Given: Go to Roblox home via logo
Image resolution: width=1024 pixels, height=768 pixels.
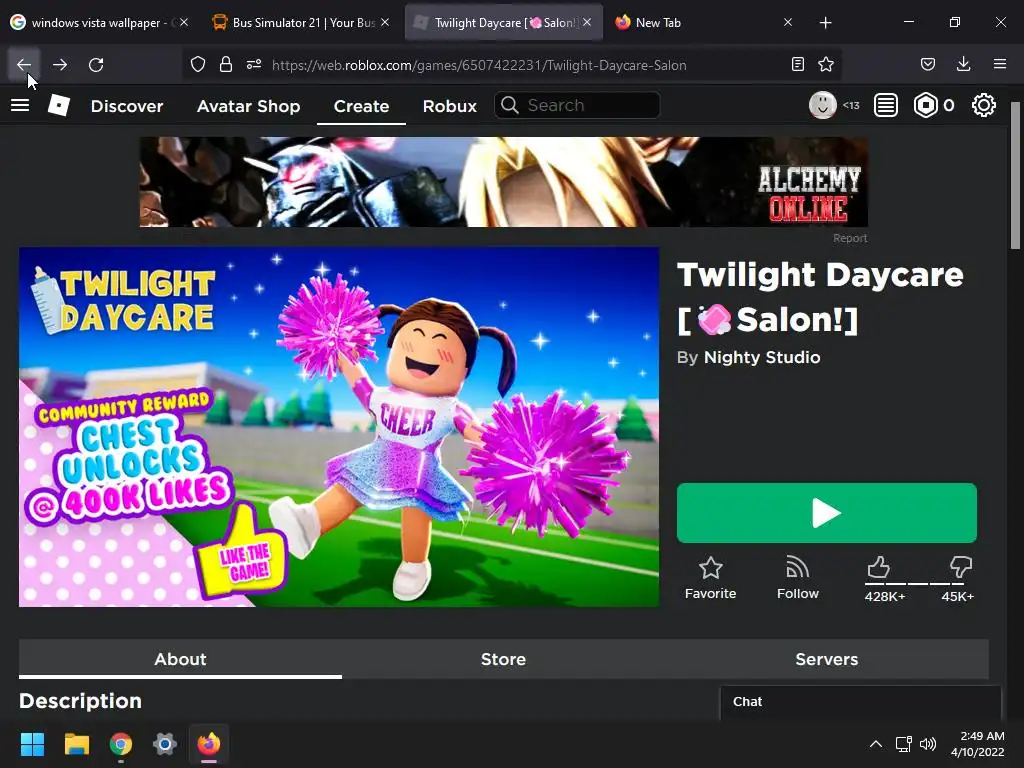Looking at the screenshot, I should pyautogui.click(x=59, y=105).
